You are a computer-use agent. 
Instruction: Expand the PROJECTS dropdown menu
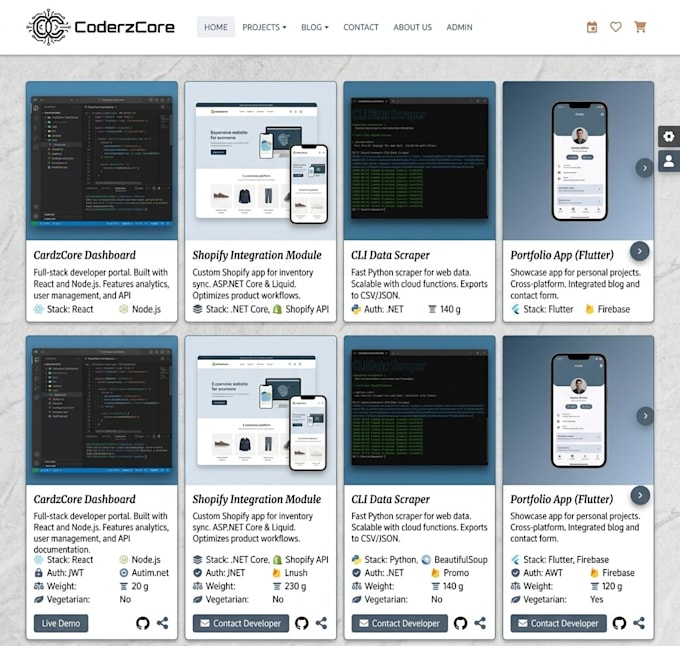[264, 27]
